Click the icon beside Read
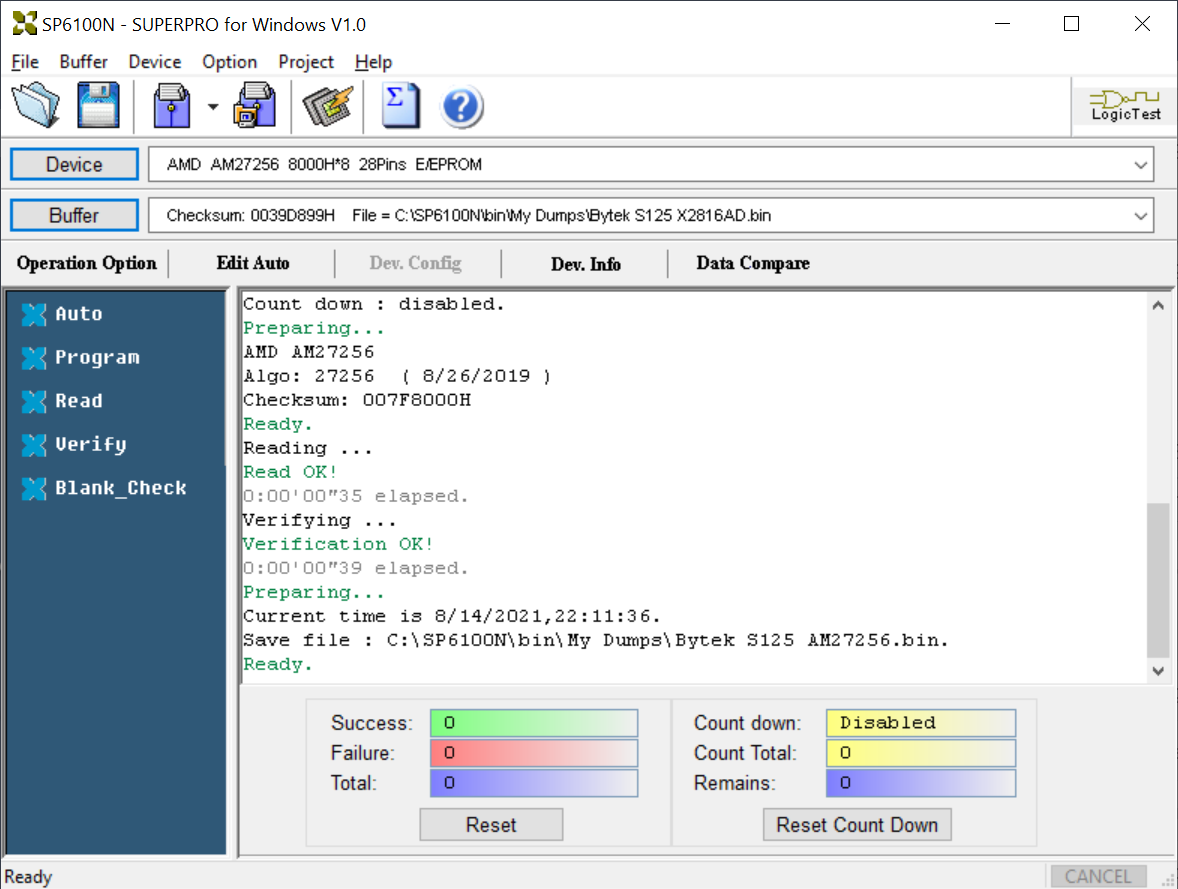 34,401
